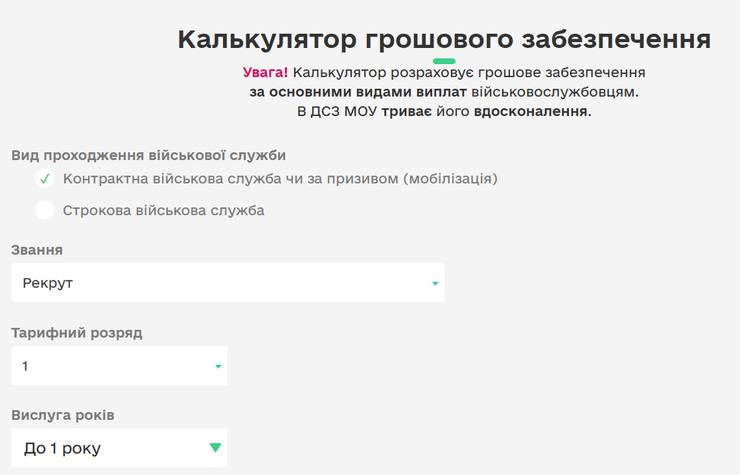Click the Контрактна військова служба option label
Image resolution: width=740 pixels, height=475 pixels.
click(280, 179)
